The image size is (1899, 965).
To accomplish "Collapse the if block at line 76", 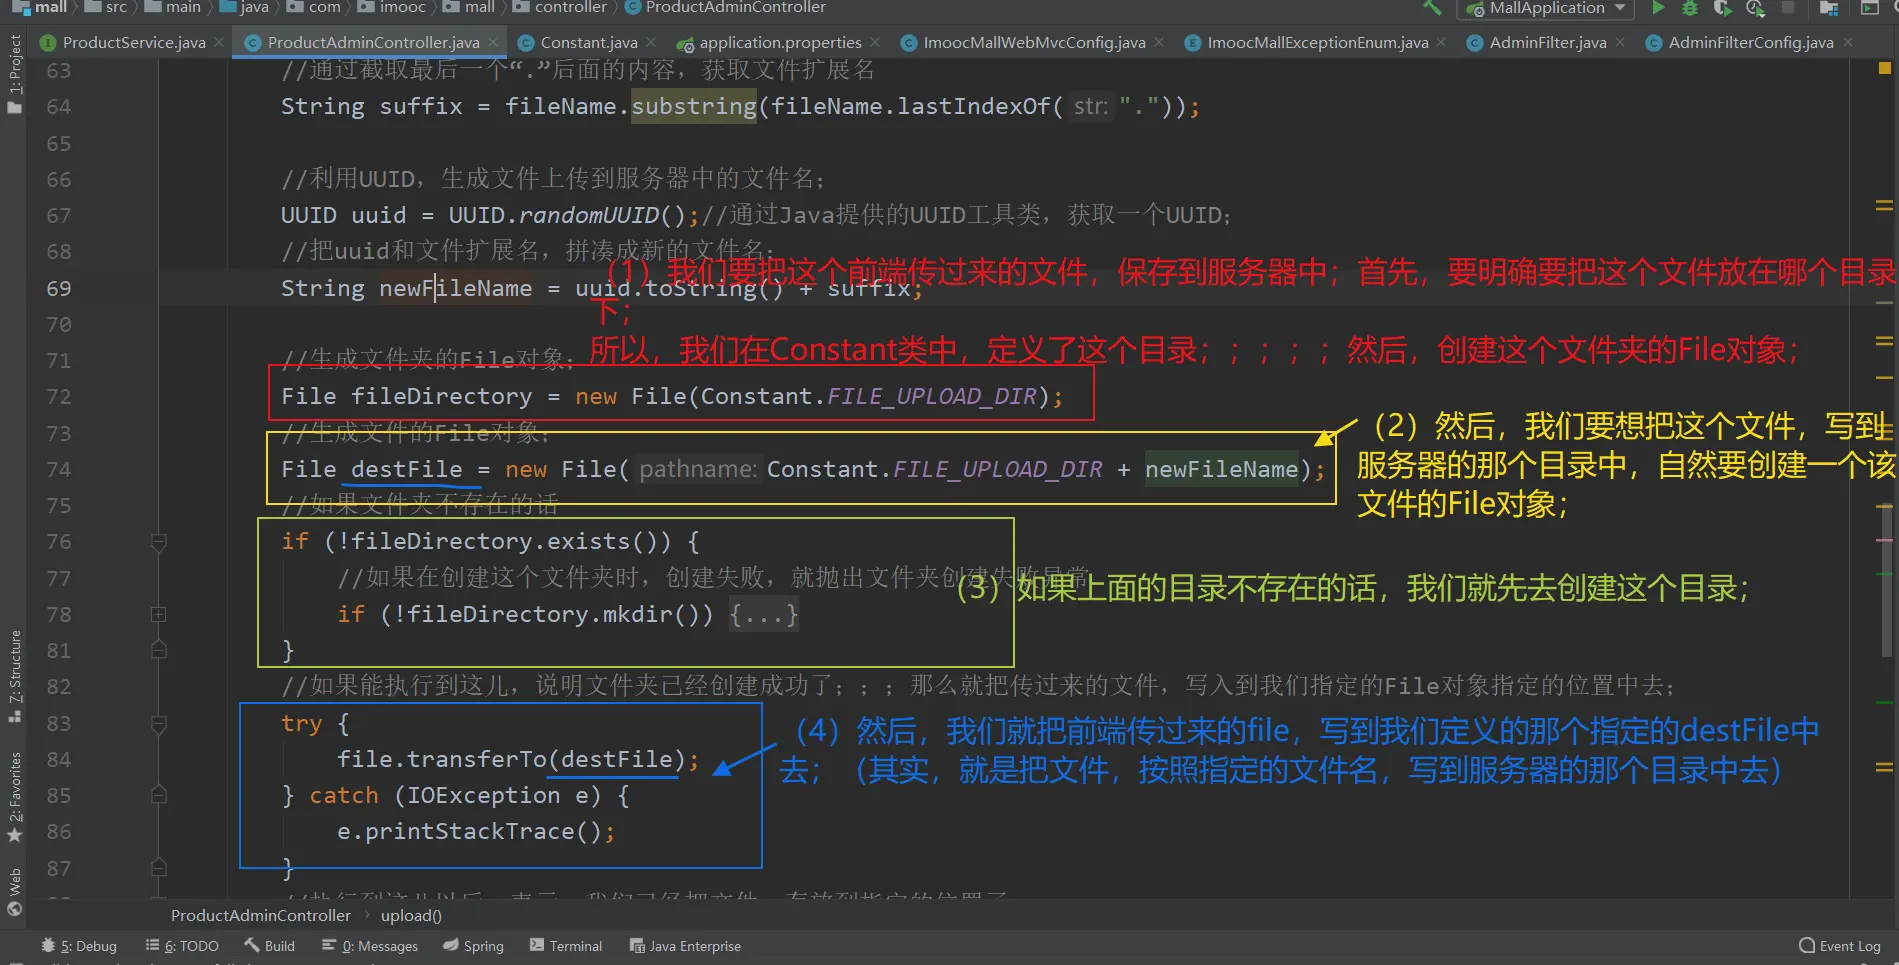I will 158,542.
